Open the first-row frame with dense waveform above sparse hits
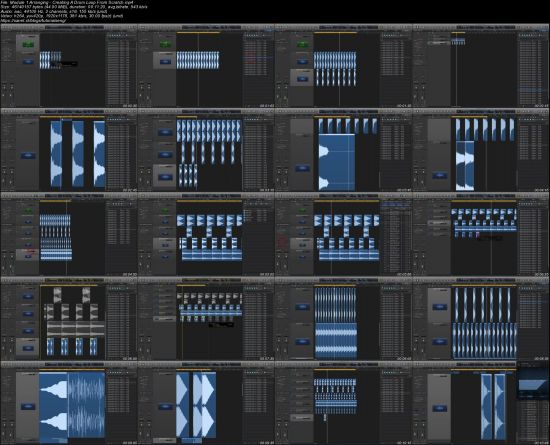Viewport: 550px width, 445px height. coord(343,66)
